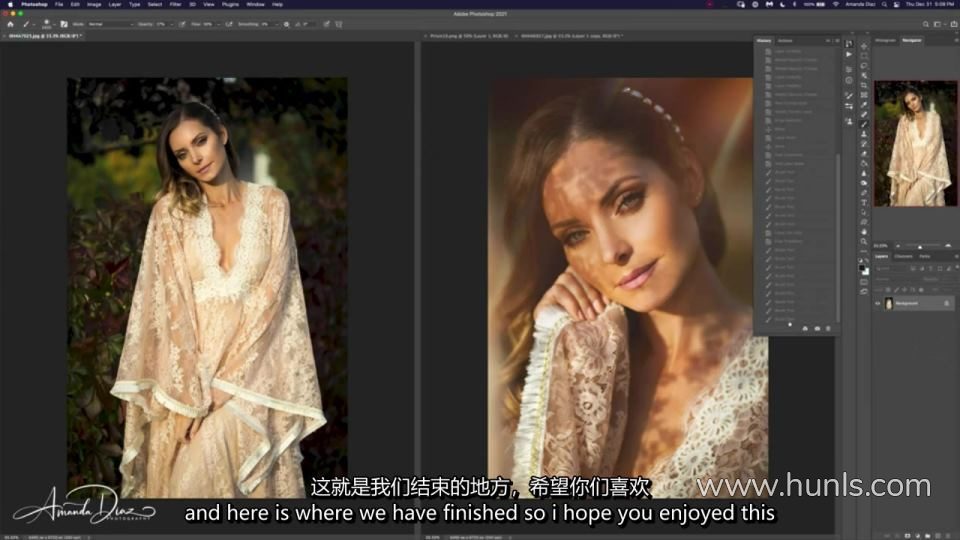
Task: Open the brush Mode dropdown
Action: tap(111, 24)
